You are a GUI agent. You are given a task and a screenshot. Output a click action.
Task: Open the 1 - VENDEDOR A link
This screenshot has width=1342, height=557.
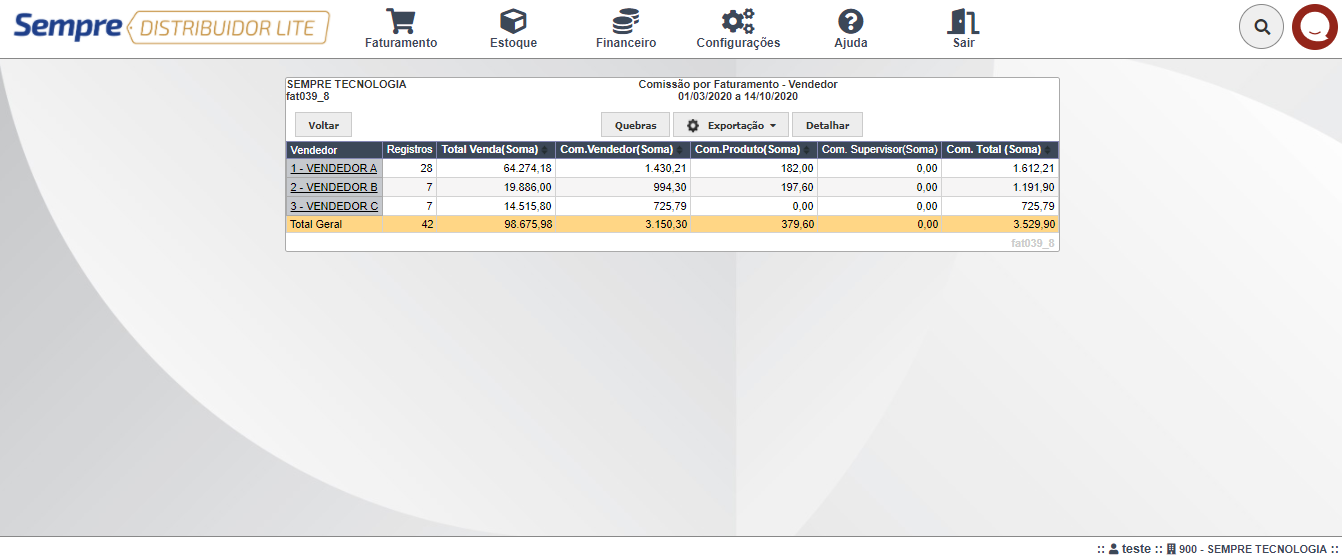tap(334, 168)
